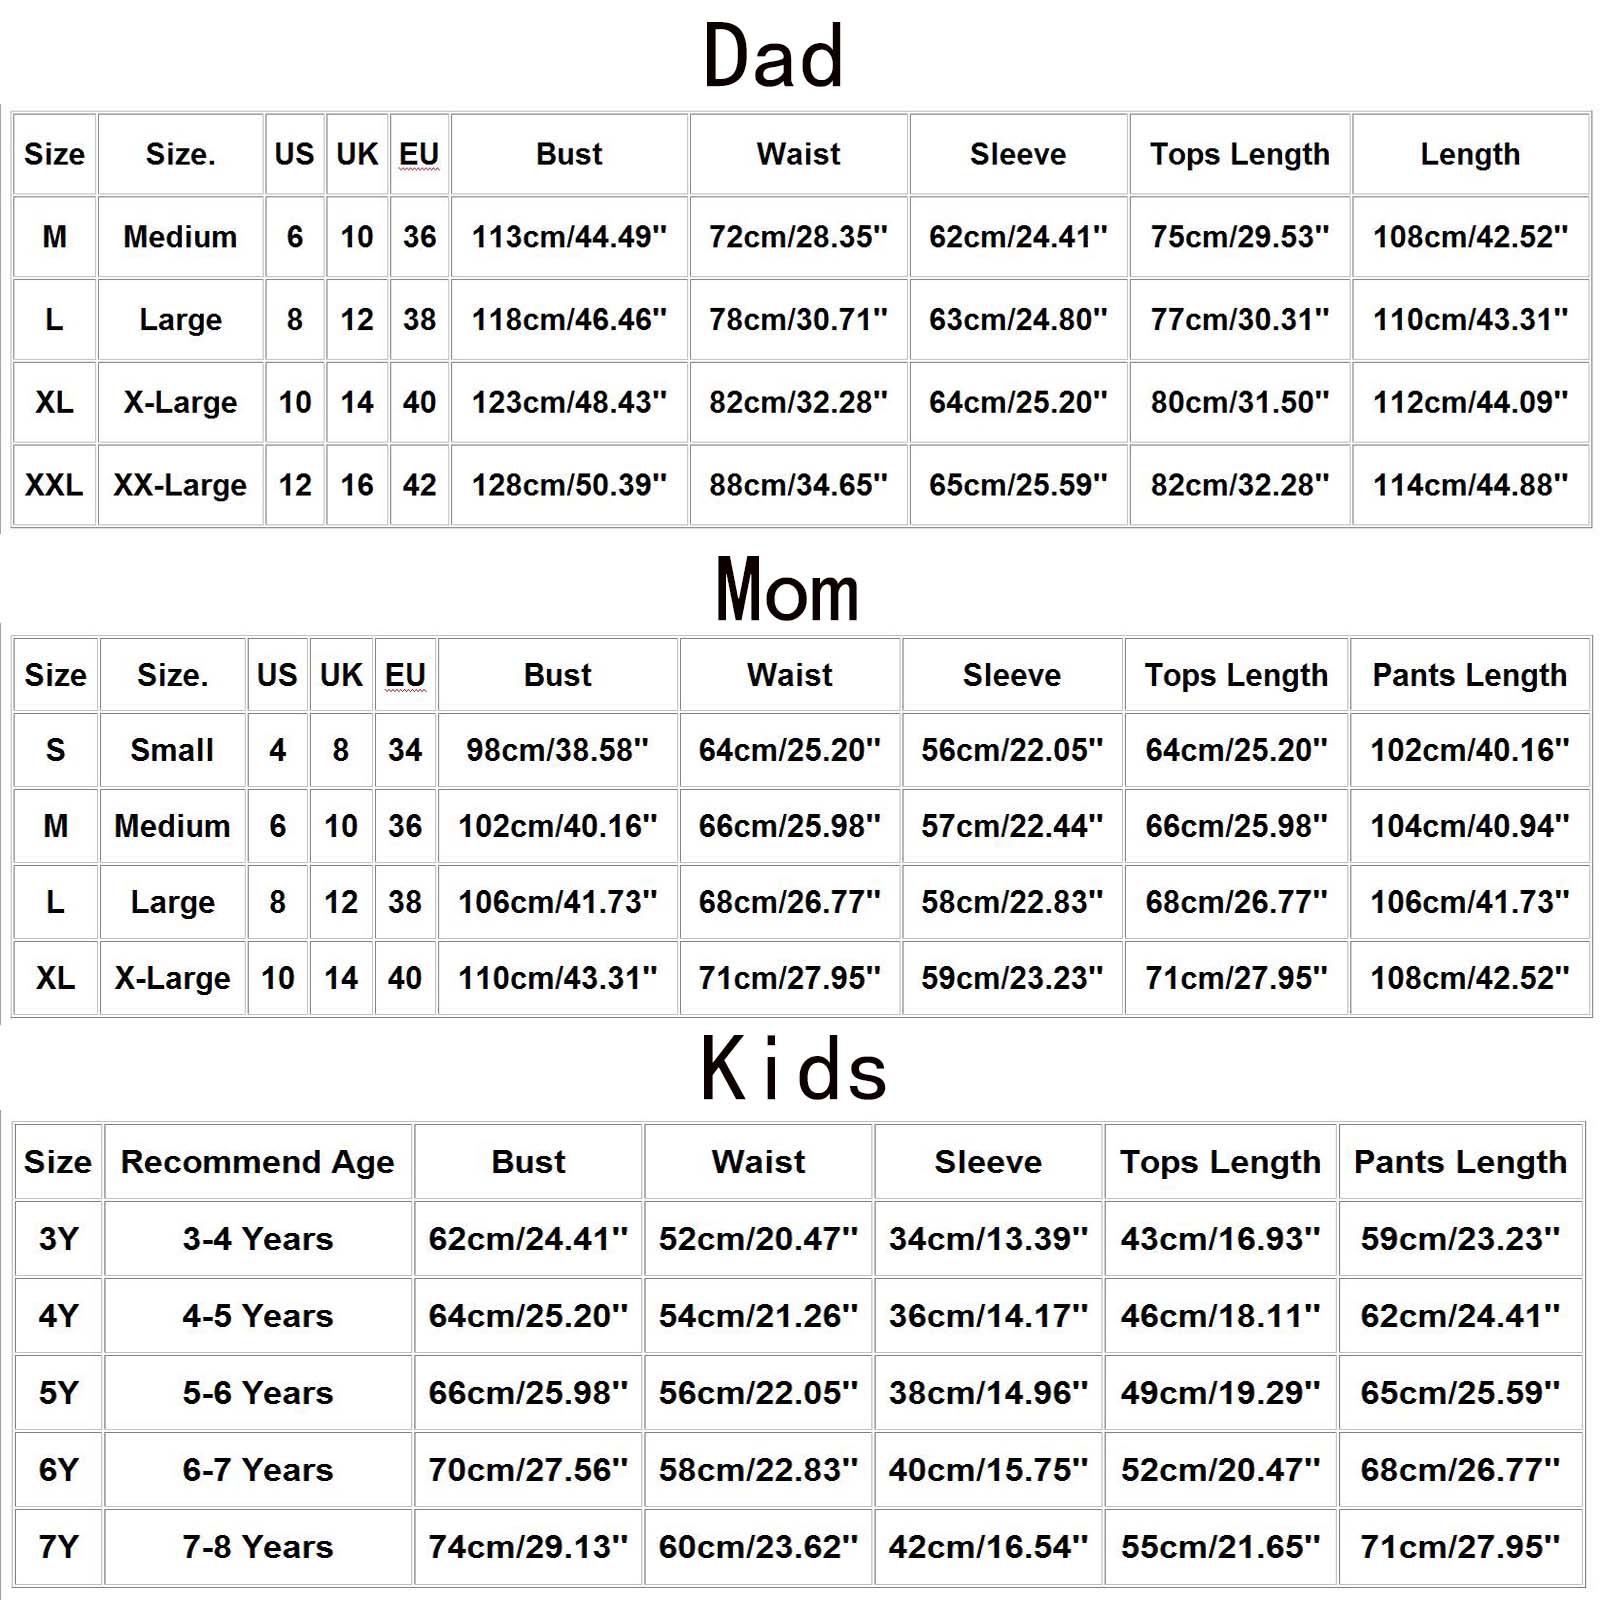Select the Small size name cell
The image size is (1600, 1600).
tap(172, 750)
